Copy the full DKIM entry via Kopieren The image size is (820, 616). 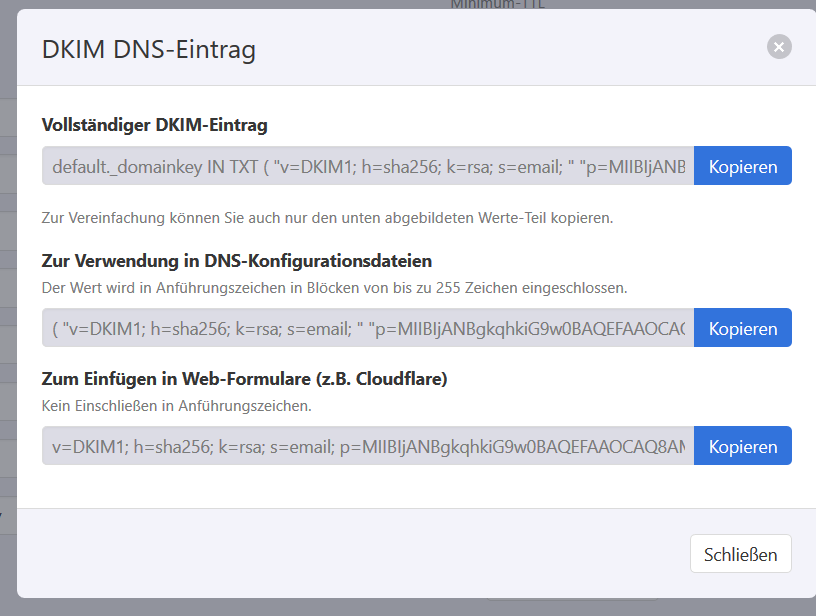click(742, 166)
